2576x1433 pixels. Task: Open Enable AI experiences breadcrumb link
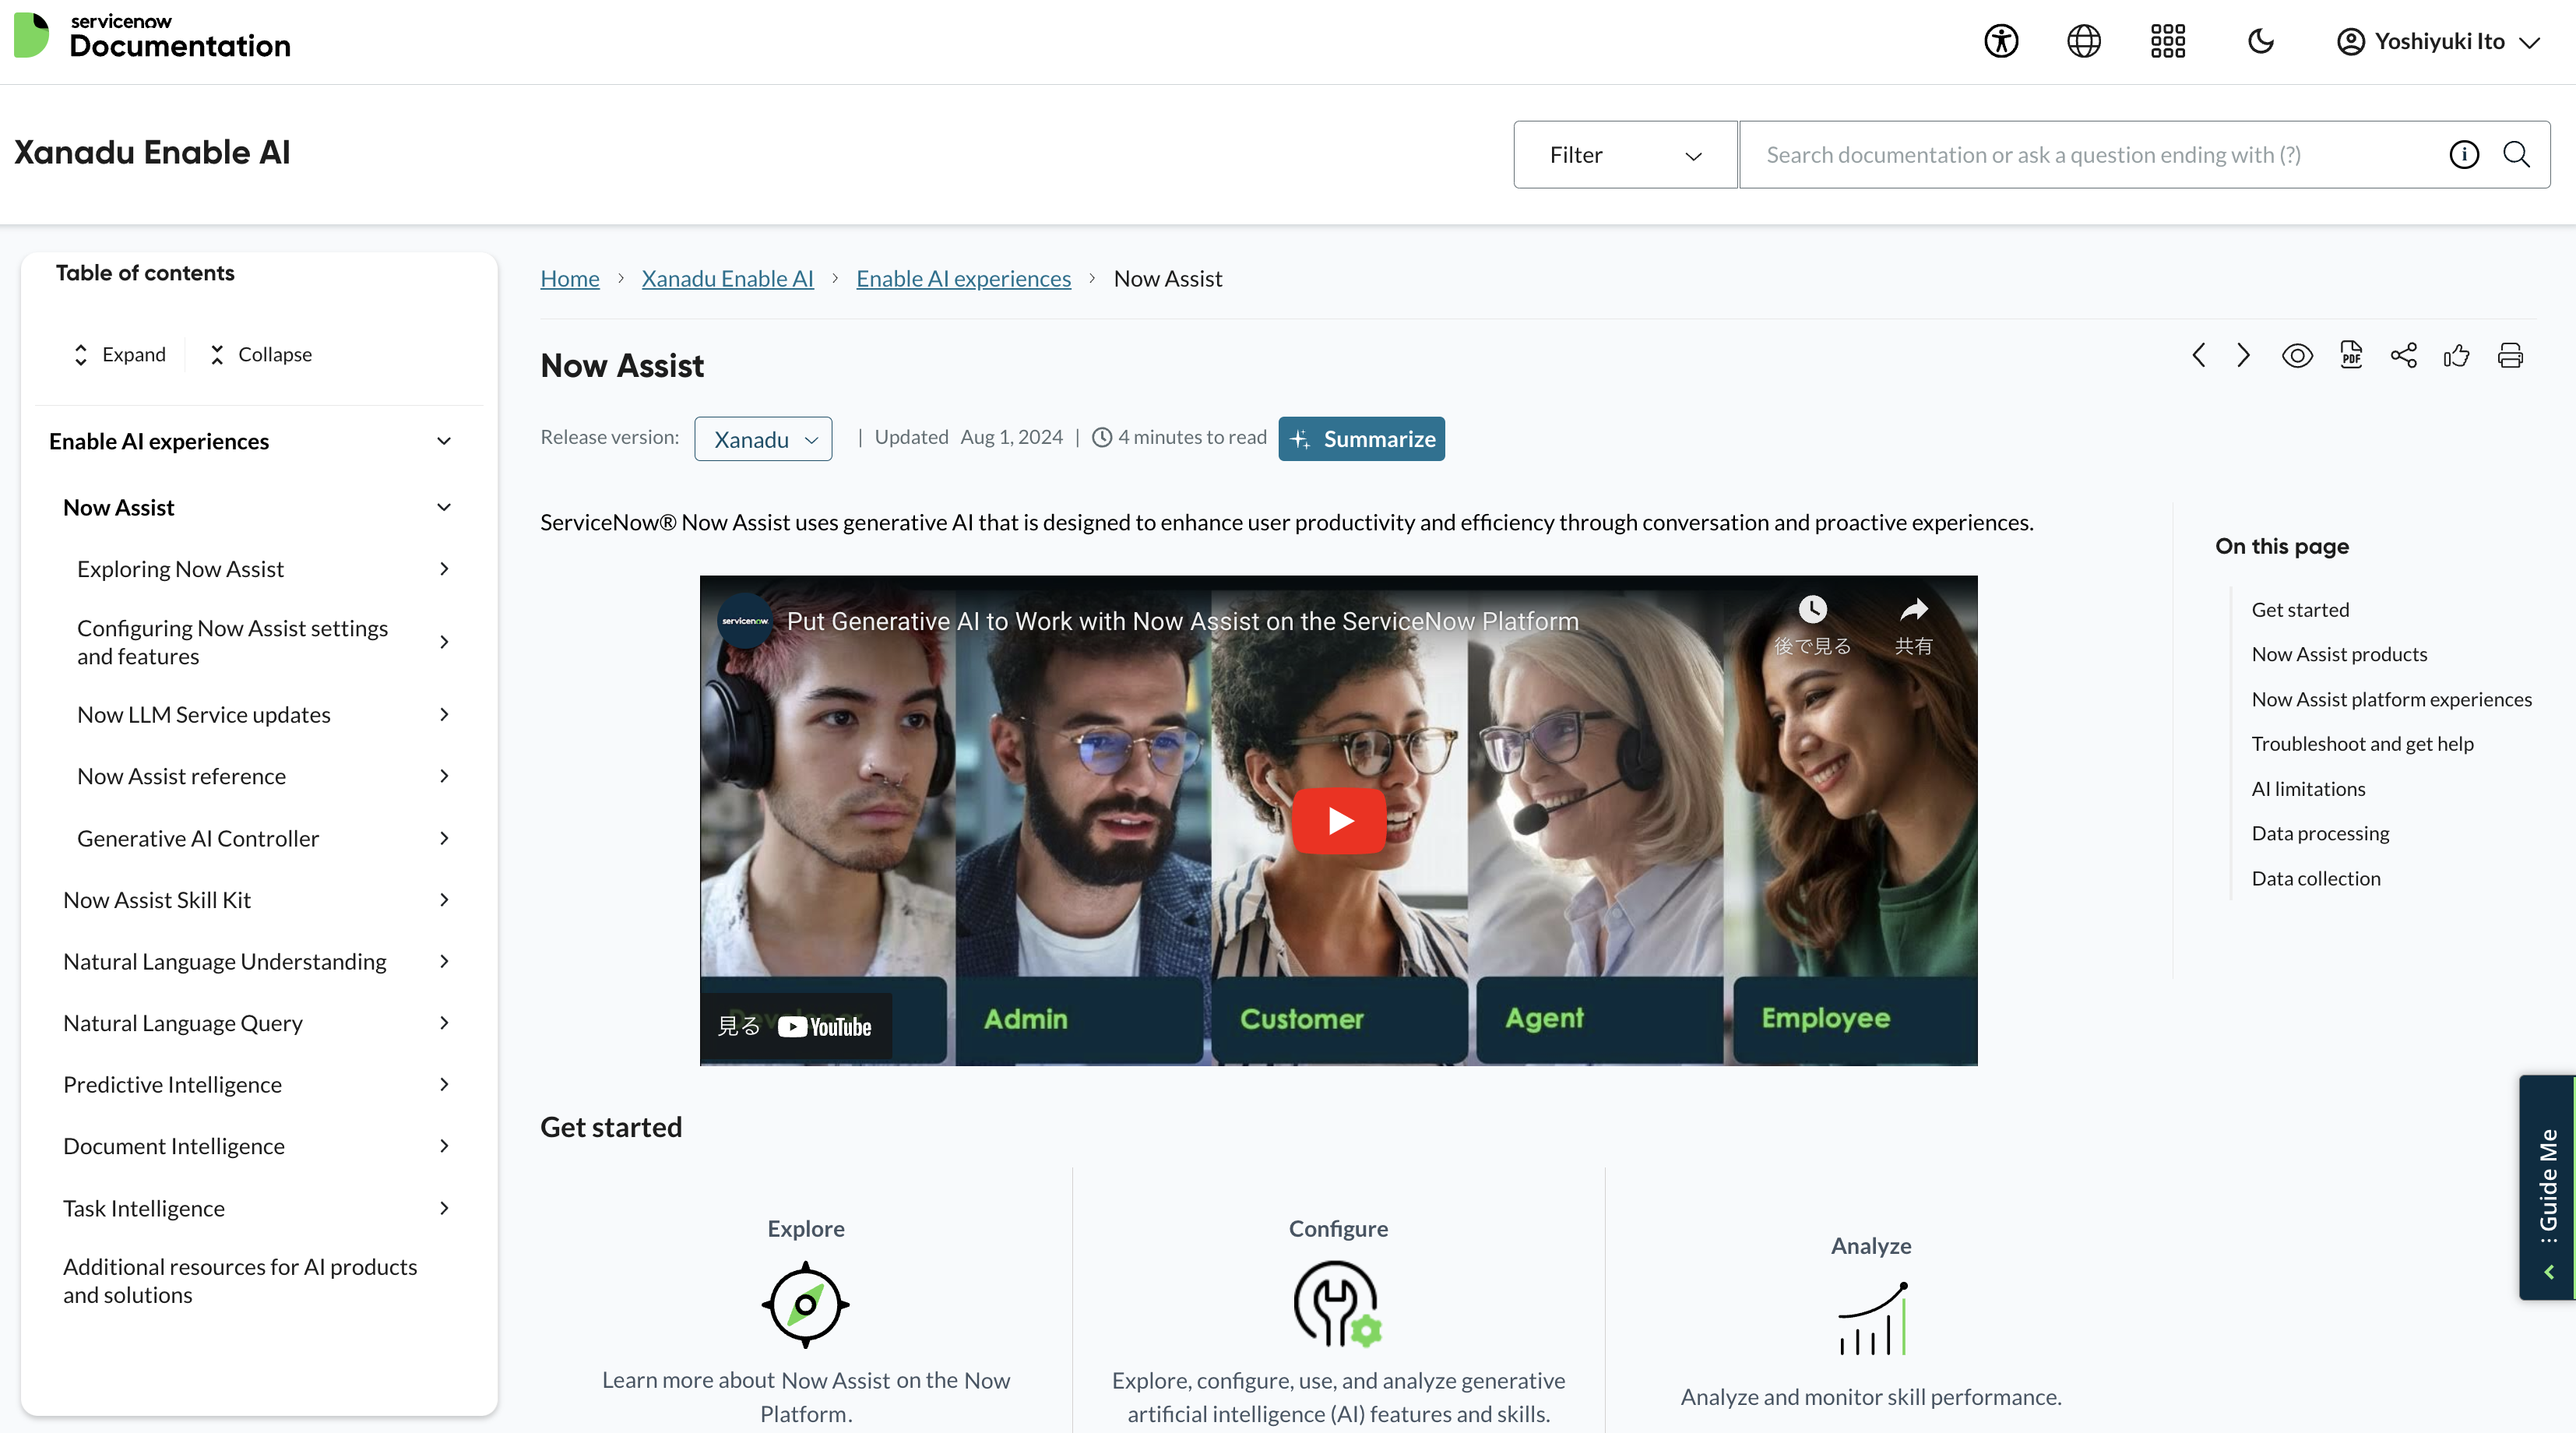click(963, 278)
